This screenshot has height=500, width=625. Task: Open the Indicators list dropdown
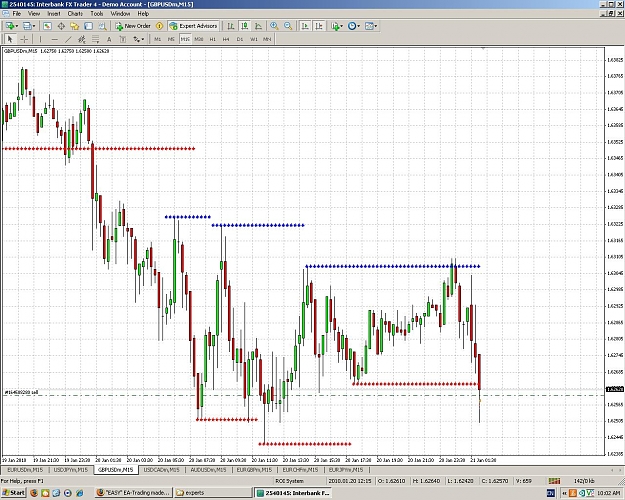(336, 26)
